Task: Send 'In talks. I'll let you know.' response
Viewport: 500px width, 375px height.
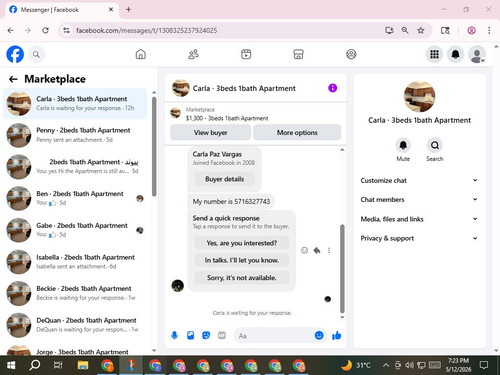Action: coord(242,260)
